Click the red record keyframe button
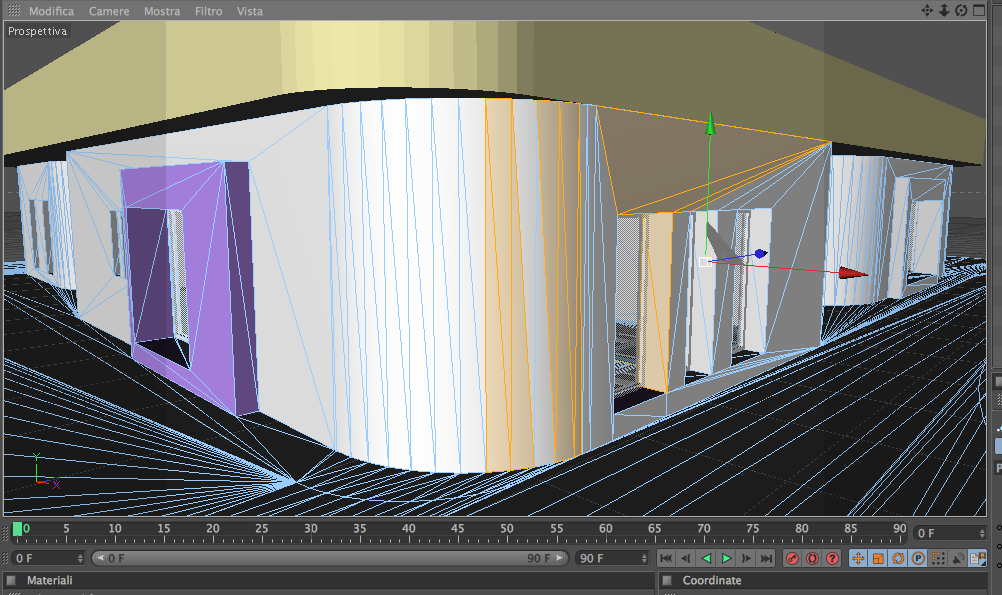This screenshot has height=595, width=1002. (x=792, y=558)
